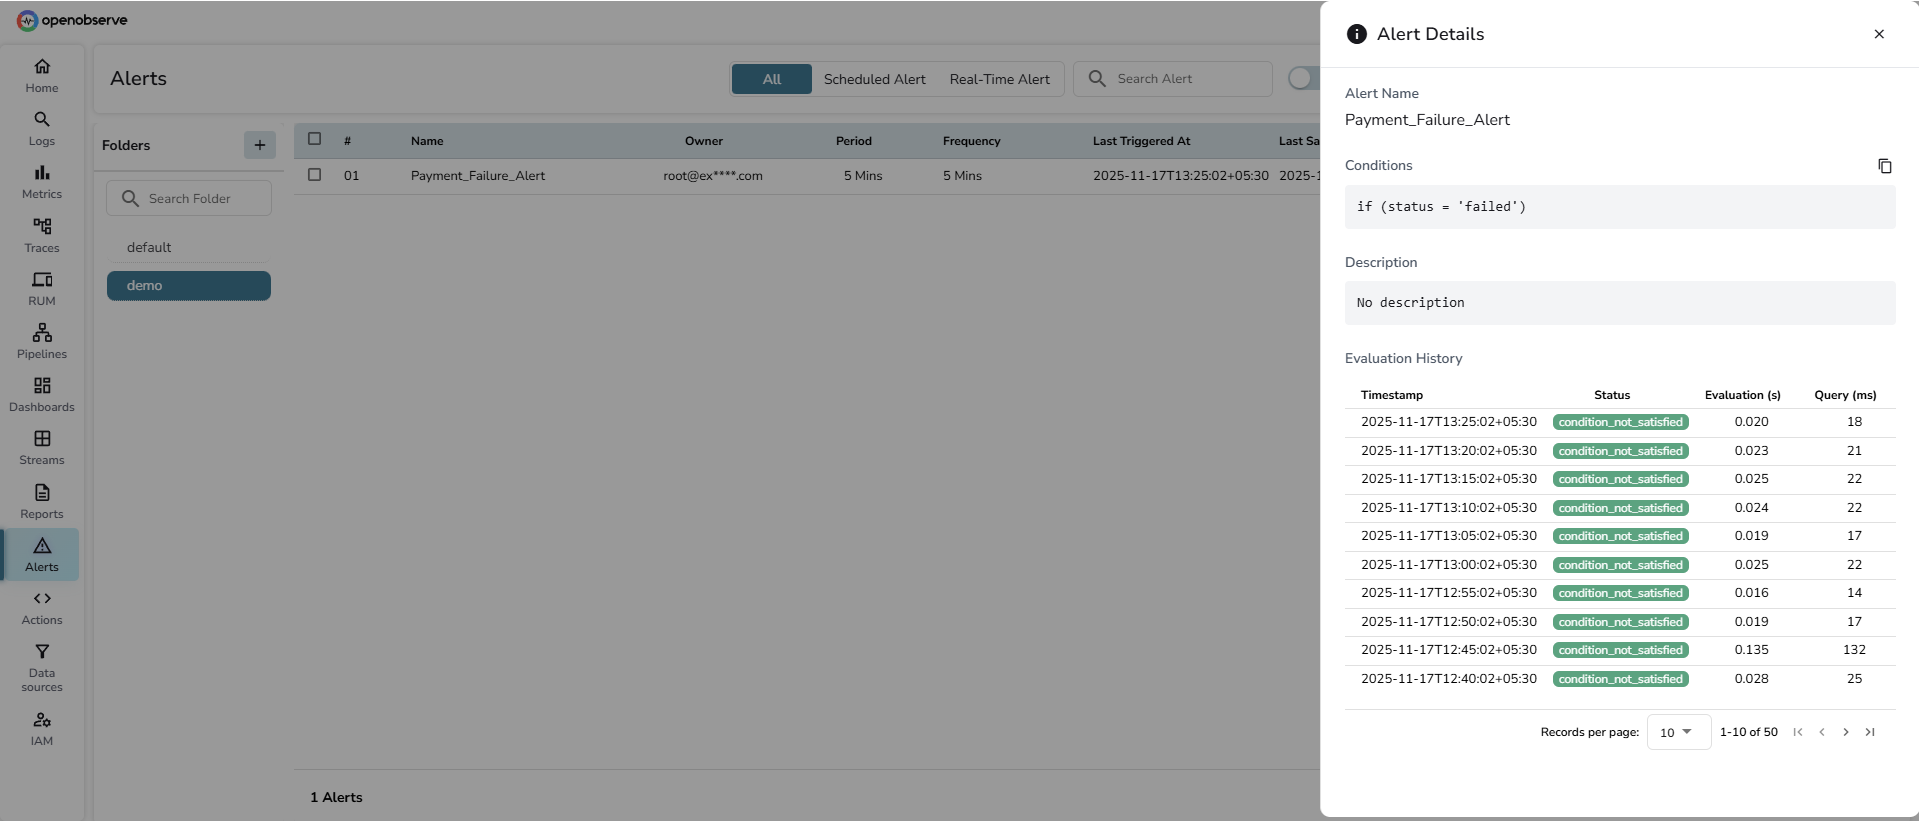The height and width of the screenshot is (821, 1919).
Task: Close the Alert Details panel
Action: [1879, 34]
